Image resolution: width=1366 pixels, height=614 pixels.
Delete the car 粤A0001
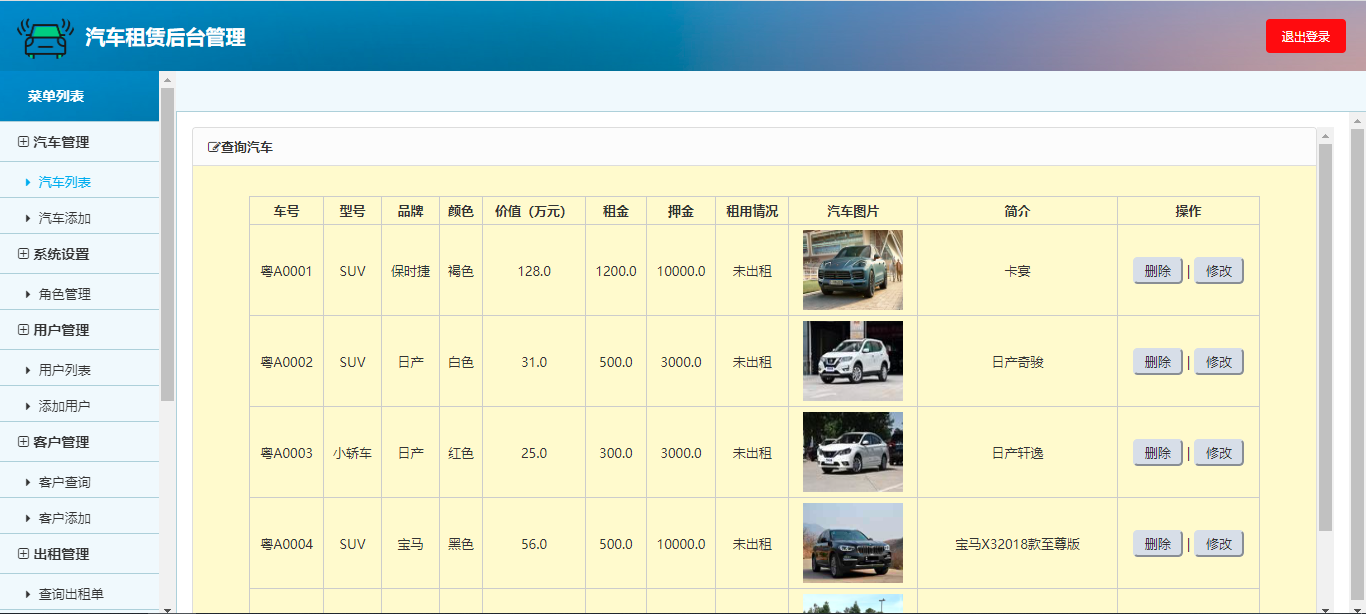click(x=1158, y=271)
